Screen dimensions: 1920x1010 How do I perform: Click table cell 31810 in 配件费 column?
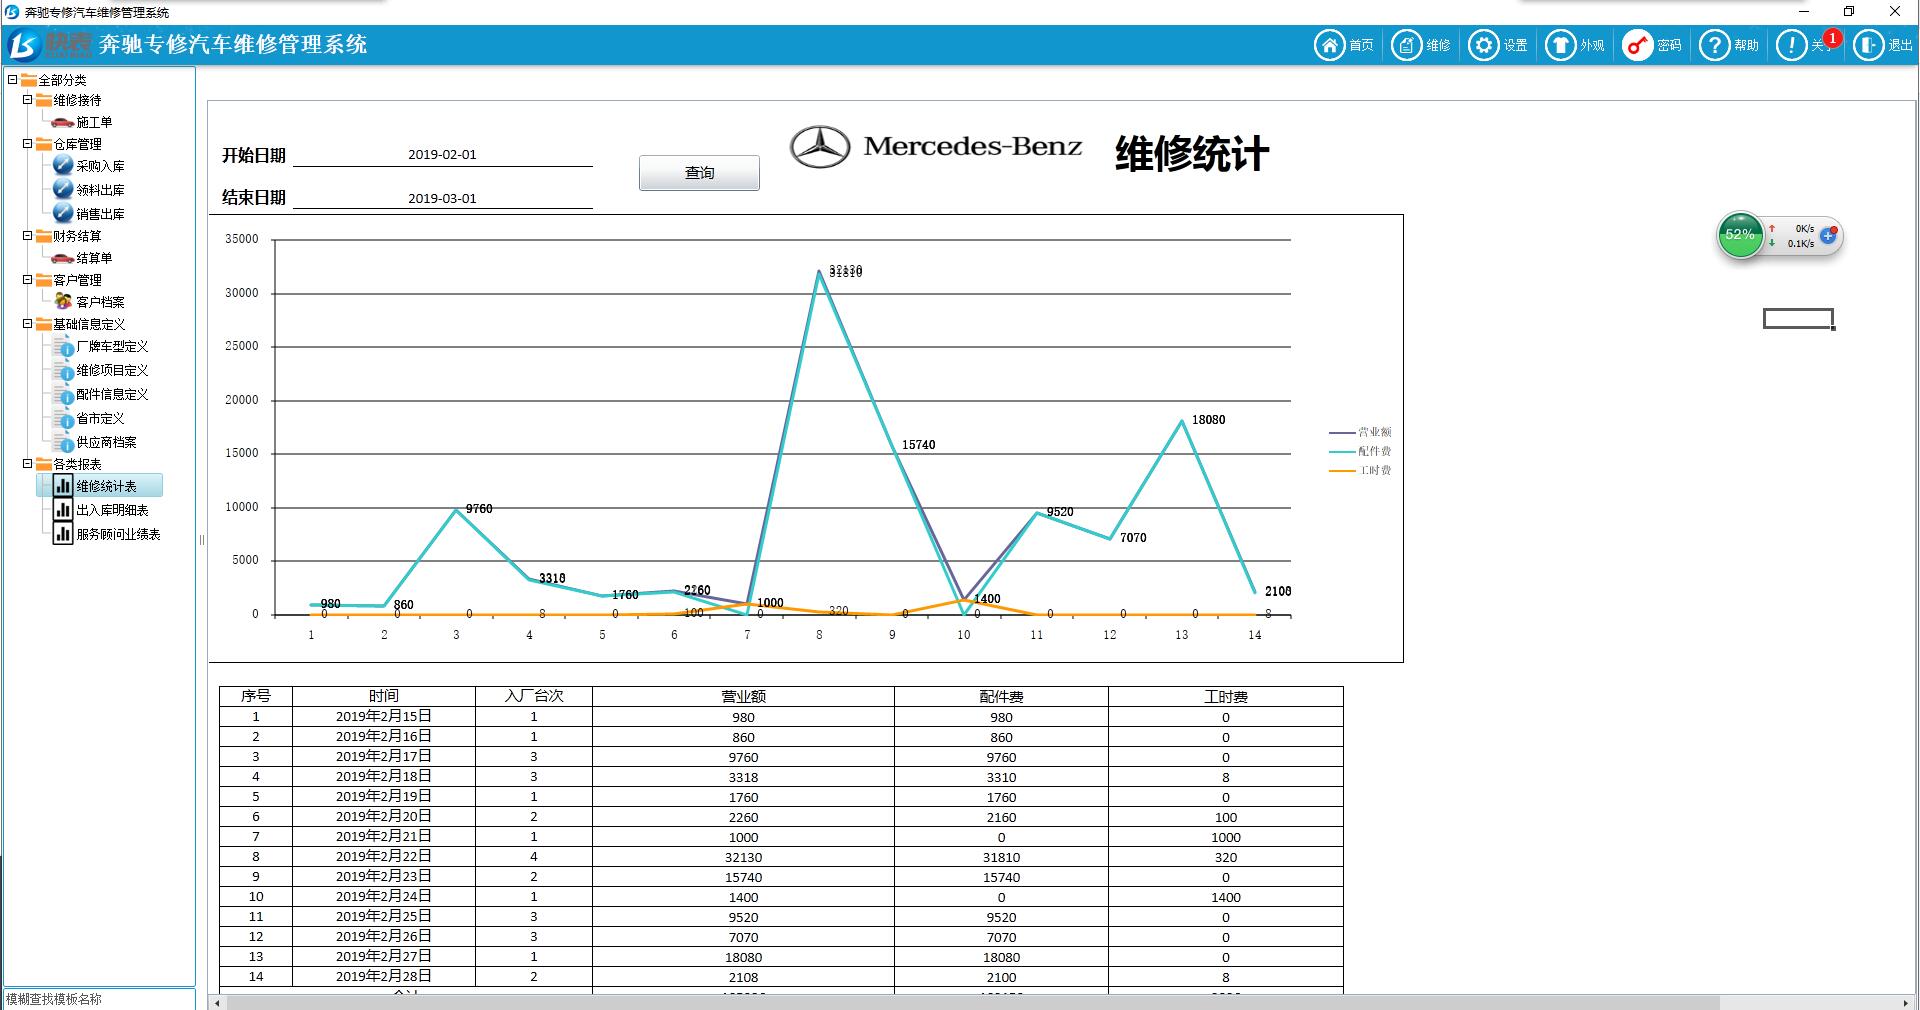click(1001, 857)
